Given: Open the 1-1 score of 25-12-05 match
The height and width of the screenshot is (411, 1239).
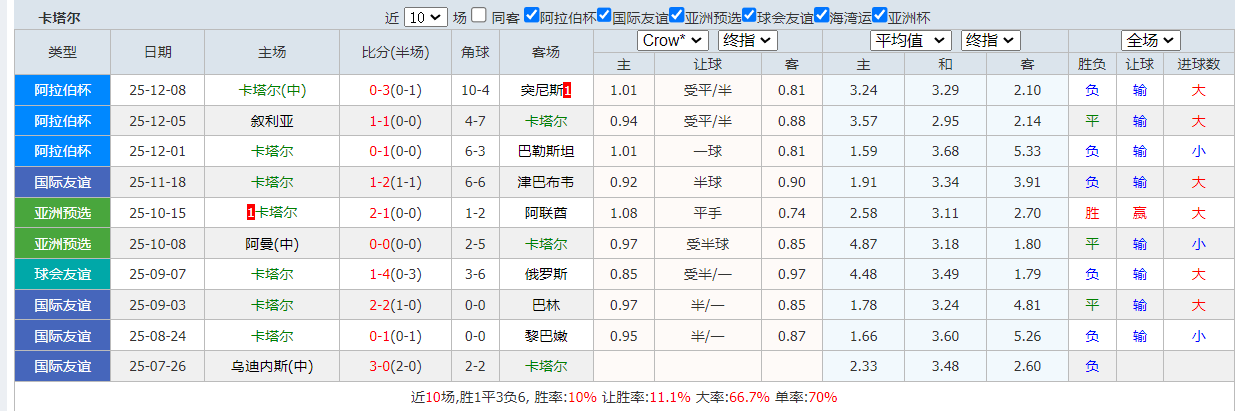Looking at the screenshot, I should point(379,121).
